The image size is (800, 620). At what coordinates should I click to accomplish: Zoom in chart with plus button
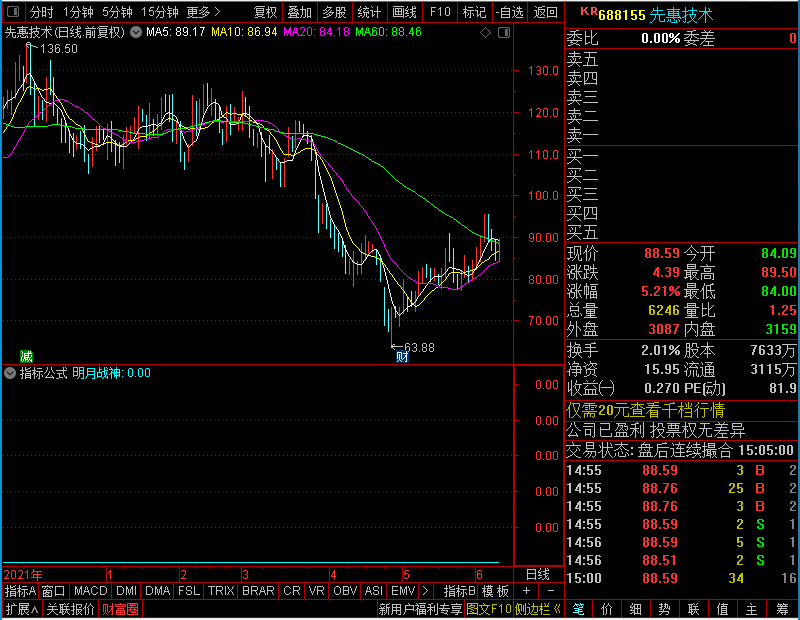pyautogui.click(x=527, y=591)
